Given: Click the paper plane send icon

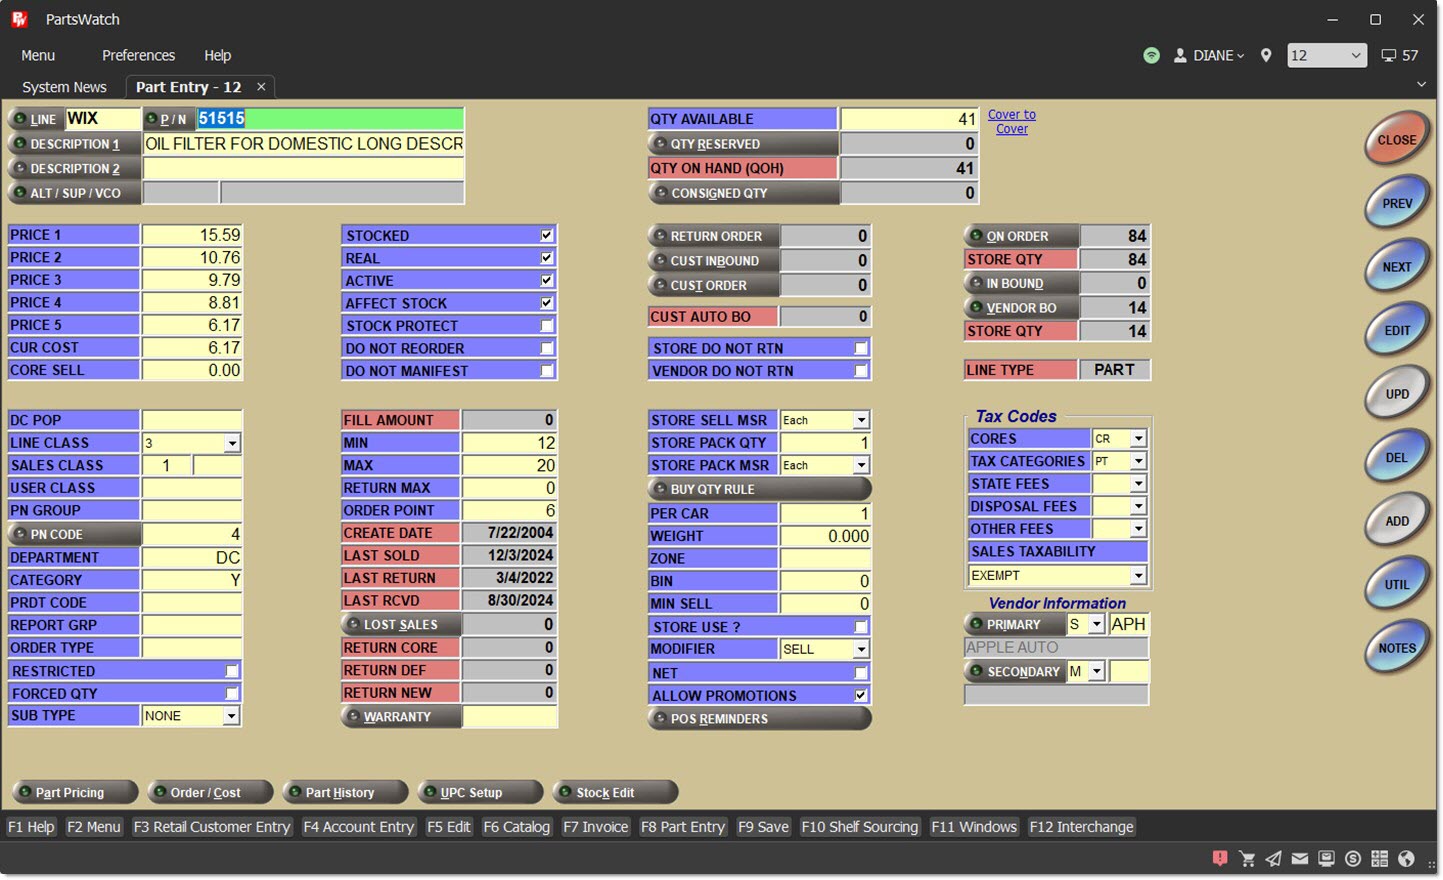Looking at the screenshot, I should click(x=1273, y=858).
